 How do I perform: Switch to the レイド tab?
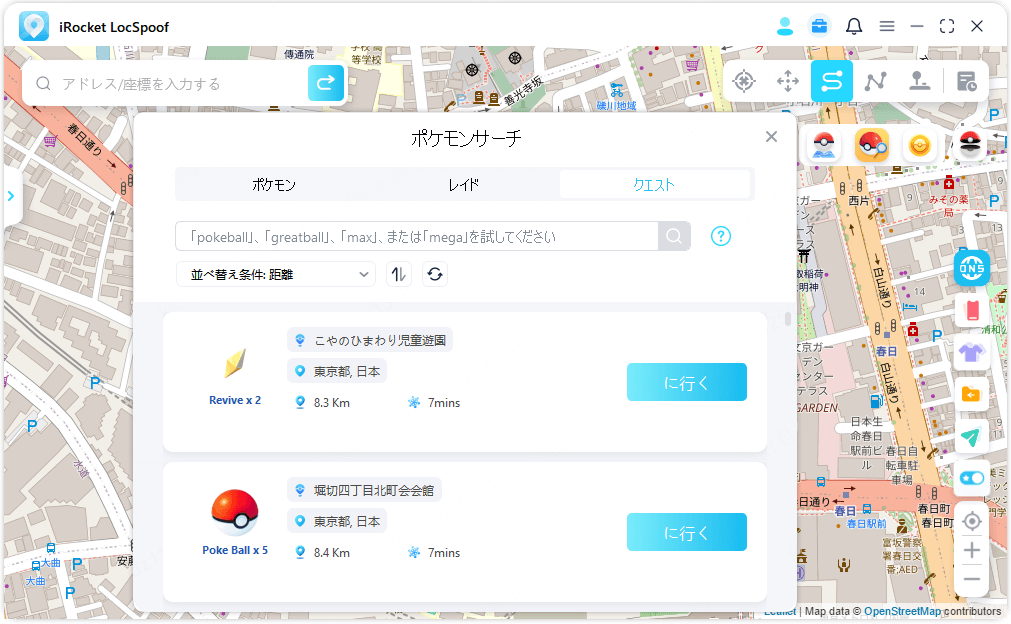(464, 185)
